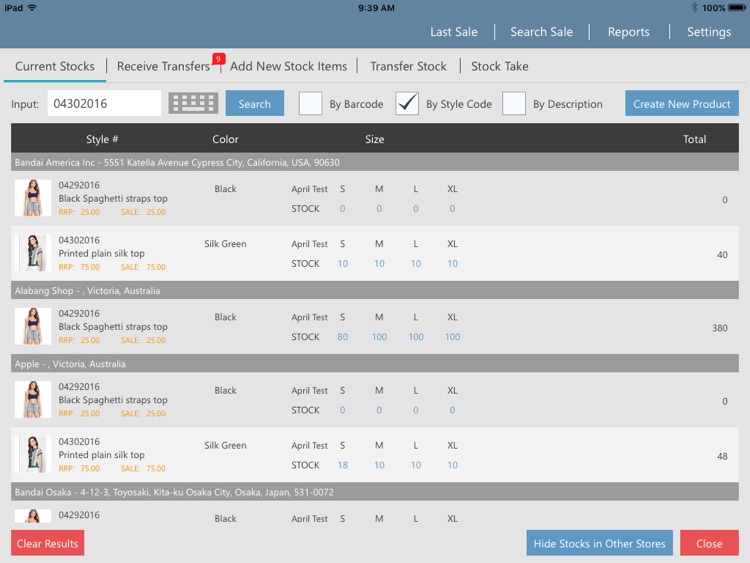The height and width of the screenshot is (563, 750).
Task: Click Hide Stocks in Other Stores
Action: [599, 543]
